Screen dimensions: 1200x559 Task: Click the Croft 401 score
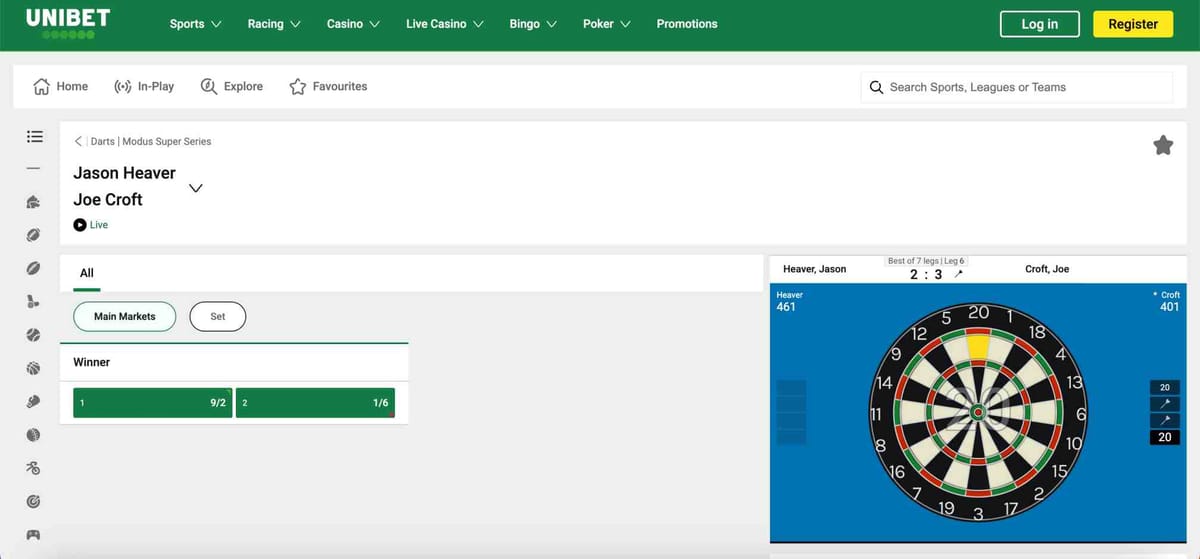tap(1166, 301)
